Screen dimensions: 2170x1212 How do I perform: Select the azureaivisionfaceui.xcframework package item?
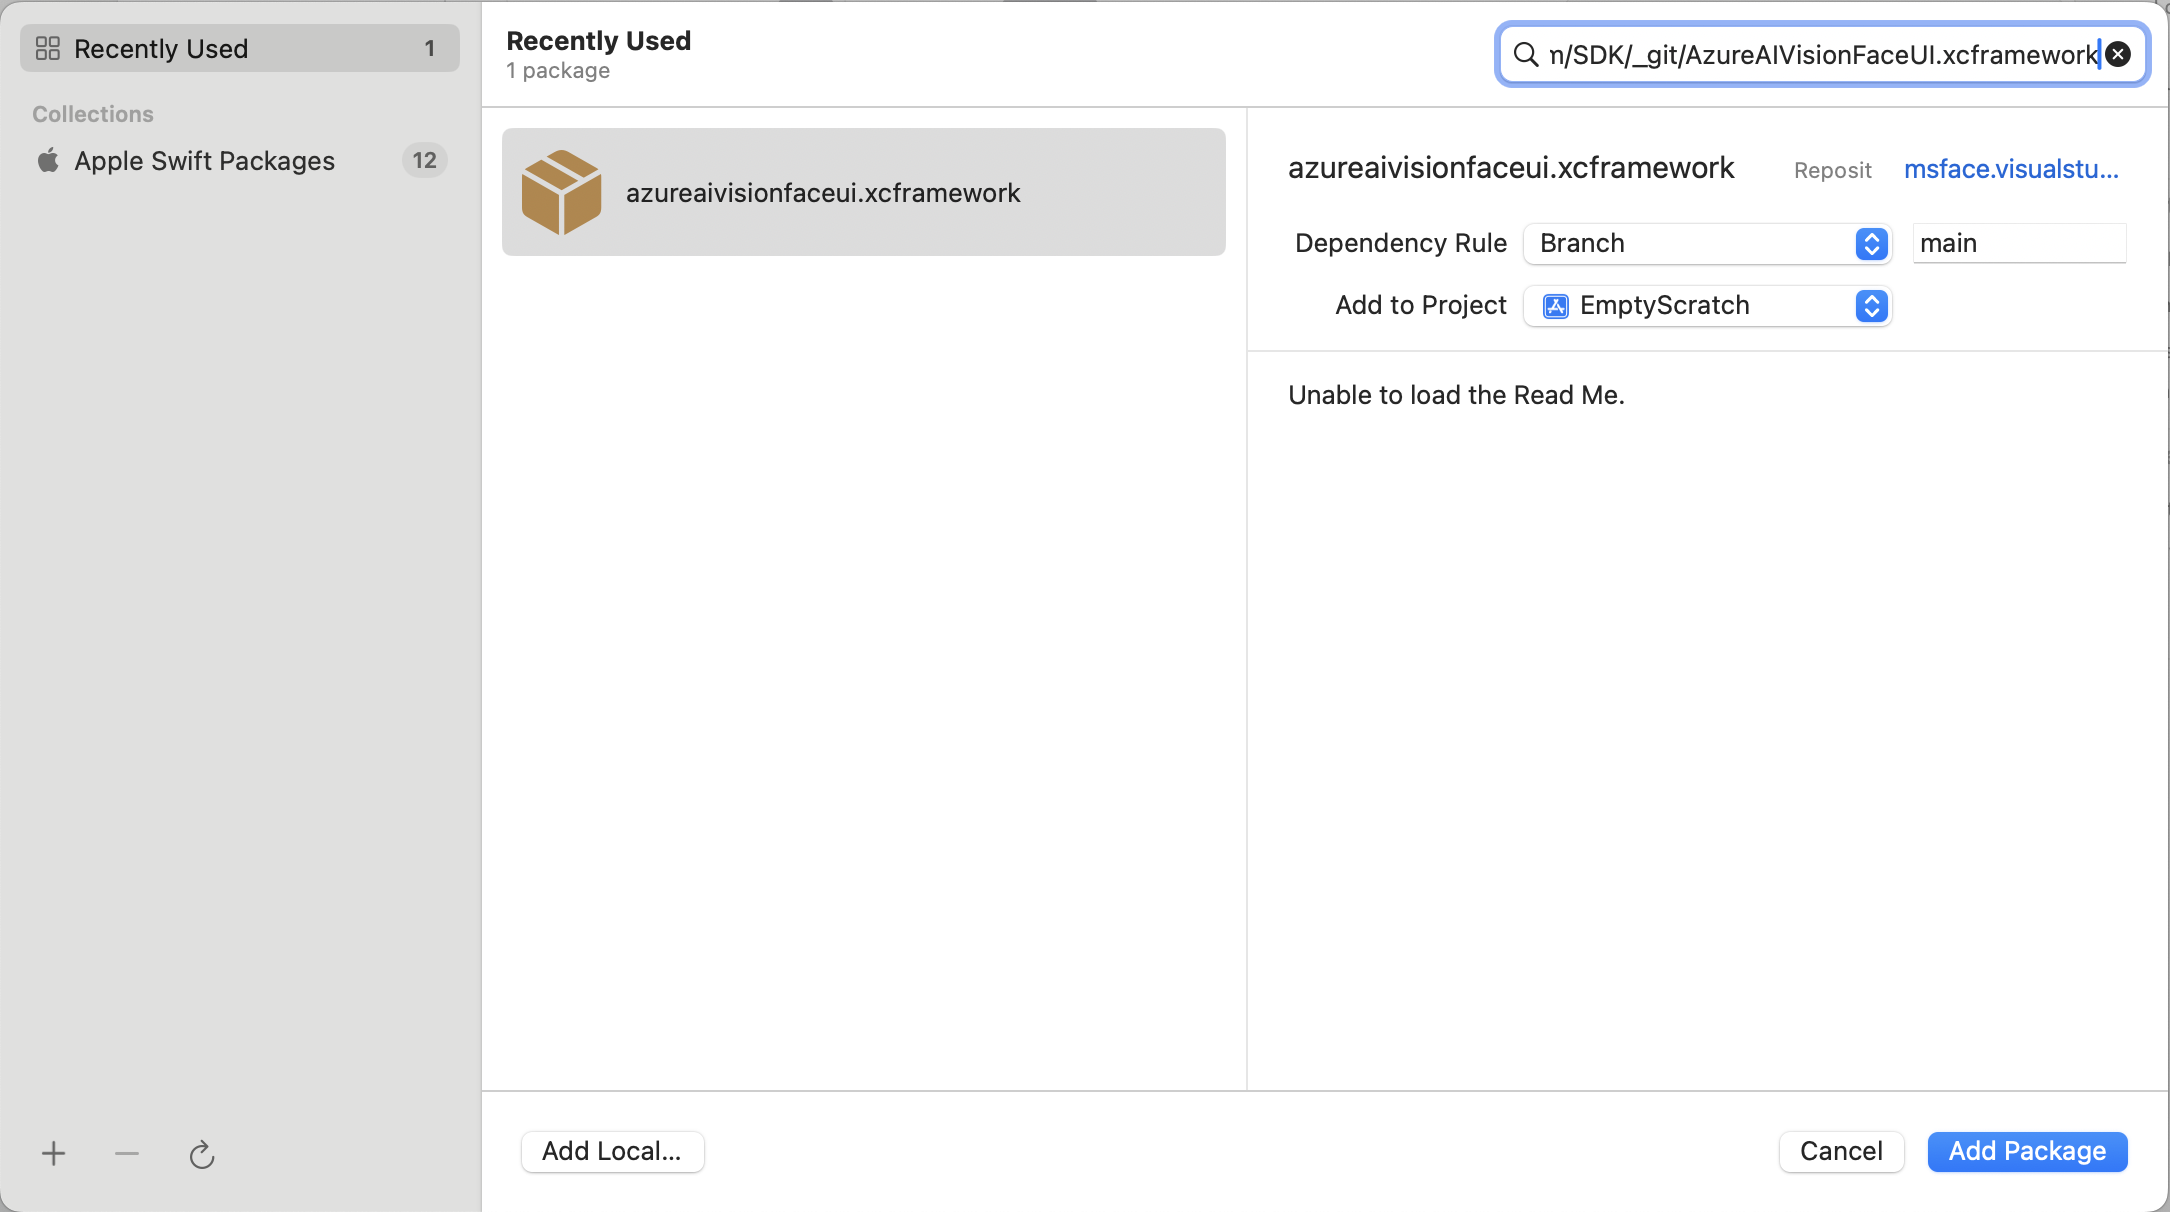pos(864,191)
